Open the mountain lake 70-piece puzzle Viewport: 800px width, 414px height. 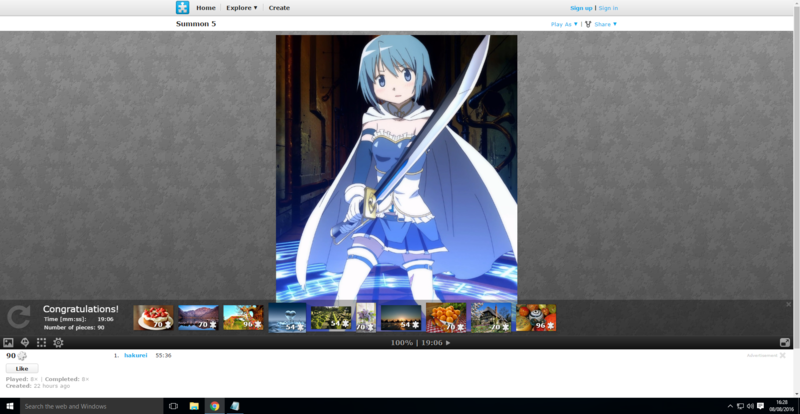click(x=198, y=318)
